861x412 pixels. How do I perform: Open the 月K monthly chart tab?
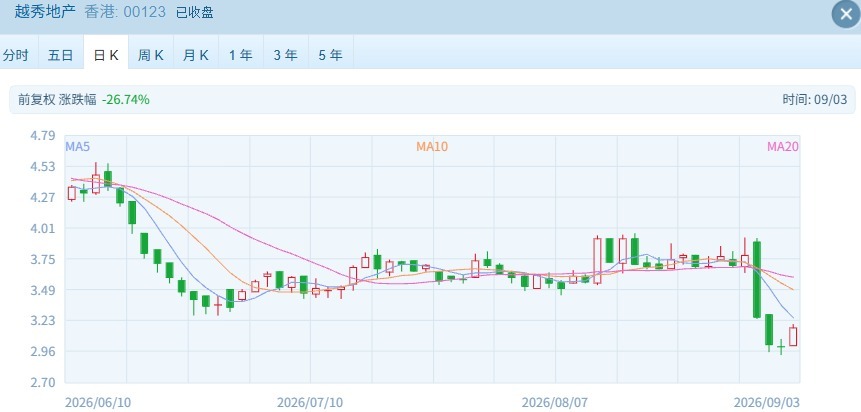(196, 54)
